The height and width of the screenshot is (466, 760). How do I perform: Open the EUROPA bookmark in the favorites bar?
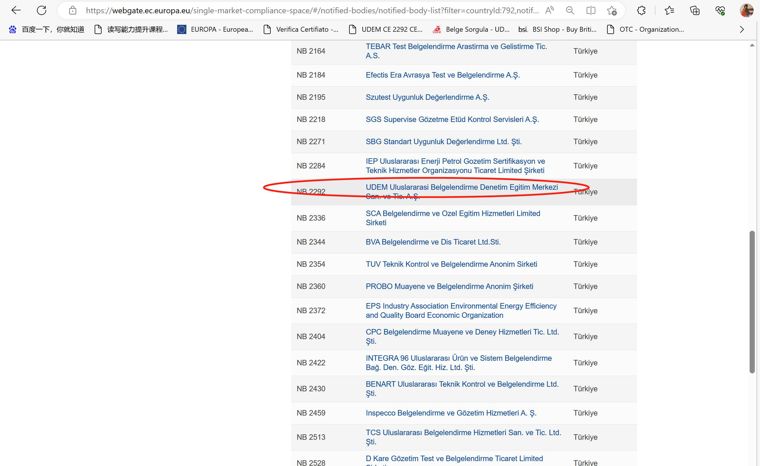(x=215, y=30)
